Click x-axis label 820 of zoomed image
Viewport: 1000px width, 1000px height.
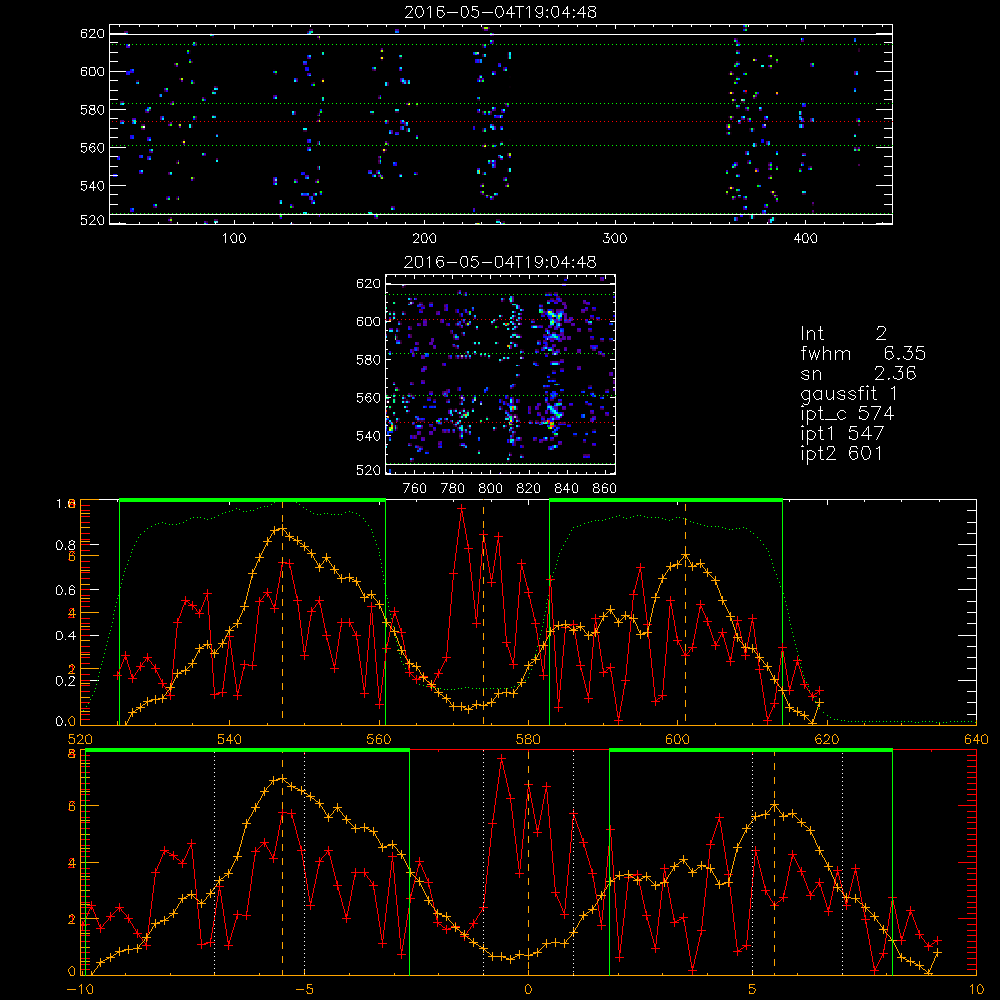click(529, 489)
